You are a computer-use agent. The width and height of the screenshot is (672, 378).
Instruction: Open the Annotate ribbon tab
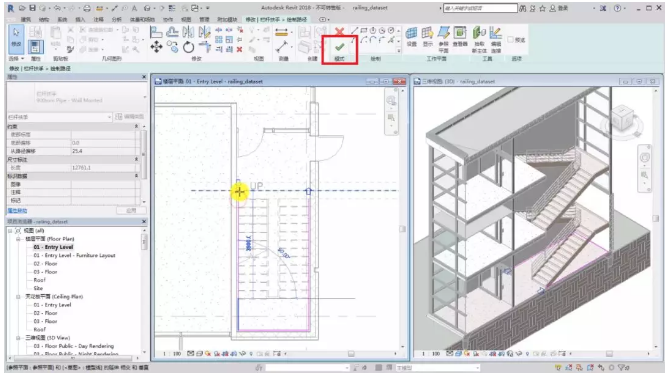[x=99, y=19]
